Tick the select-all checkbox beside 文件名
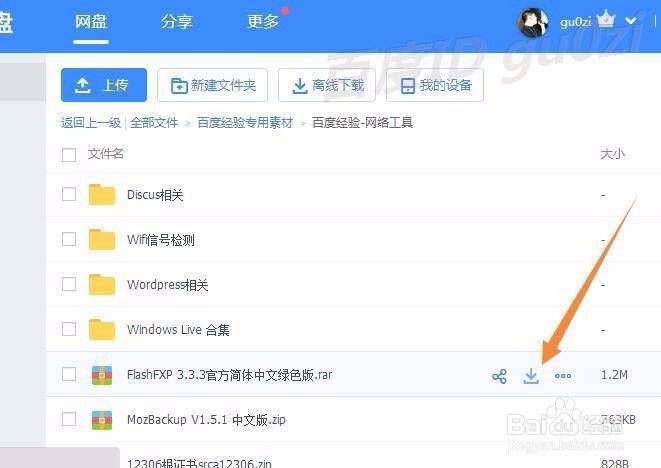 click(69, 155)
